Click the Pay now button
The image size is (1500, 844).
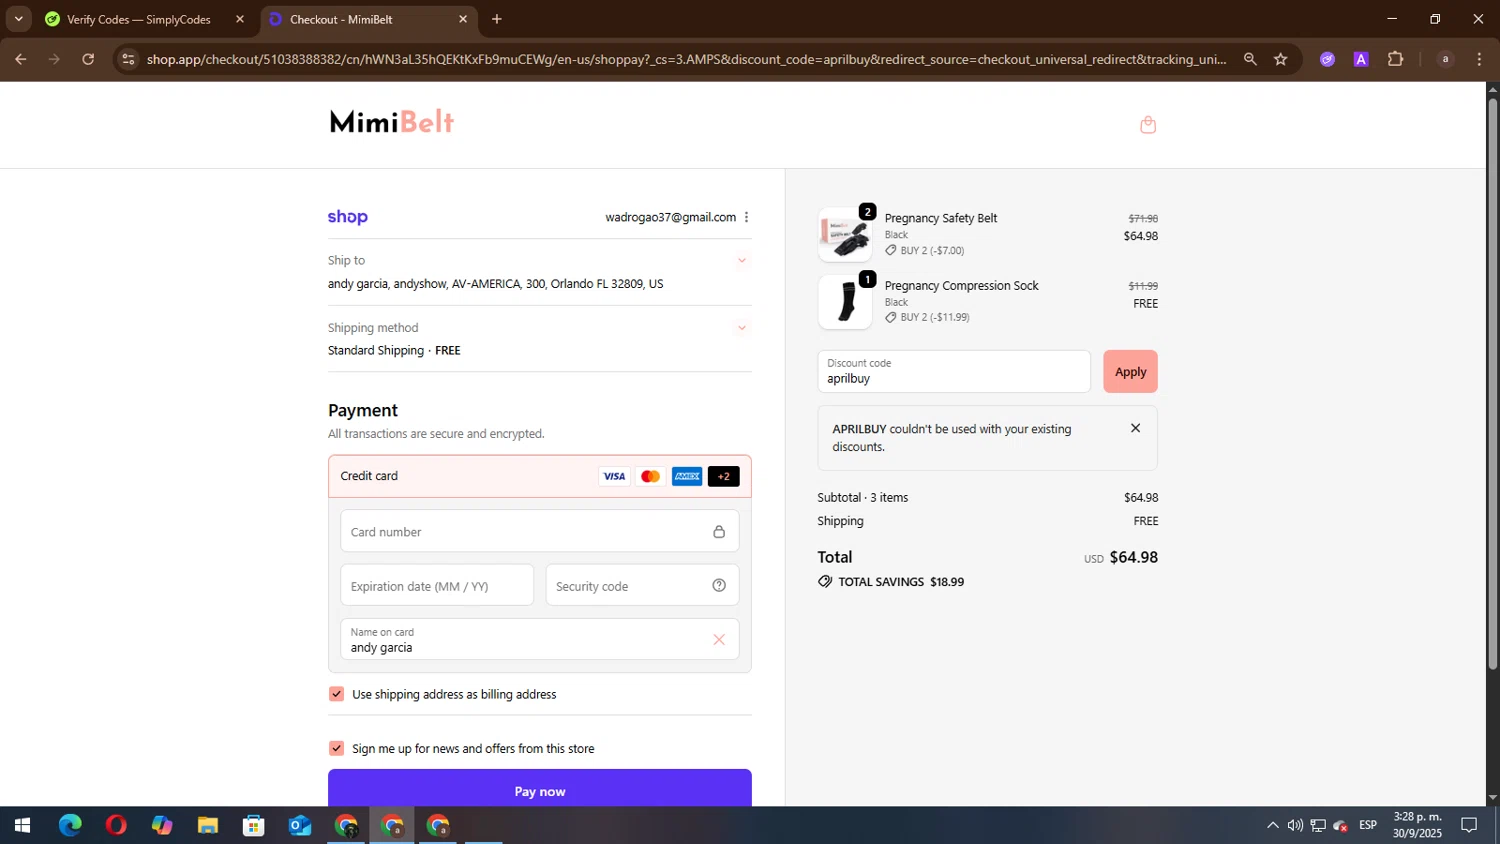click(540, 788)
